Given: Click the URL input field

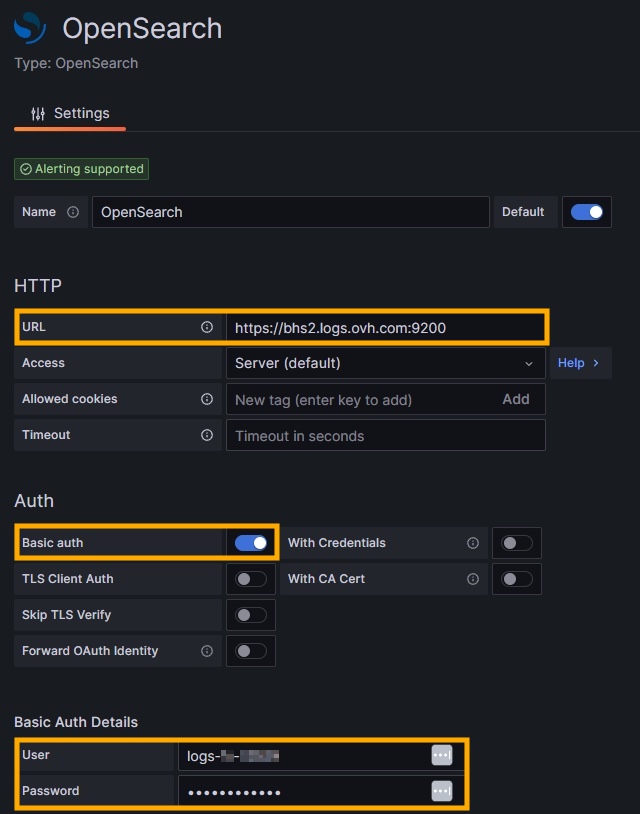Looking at the screenshot, I should tap(386, 328).
